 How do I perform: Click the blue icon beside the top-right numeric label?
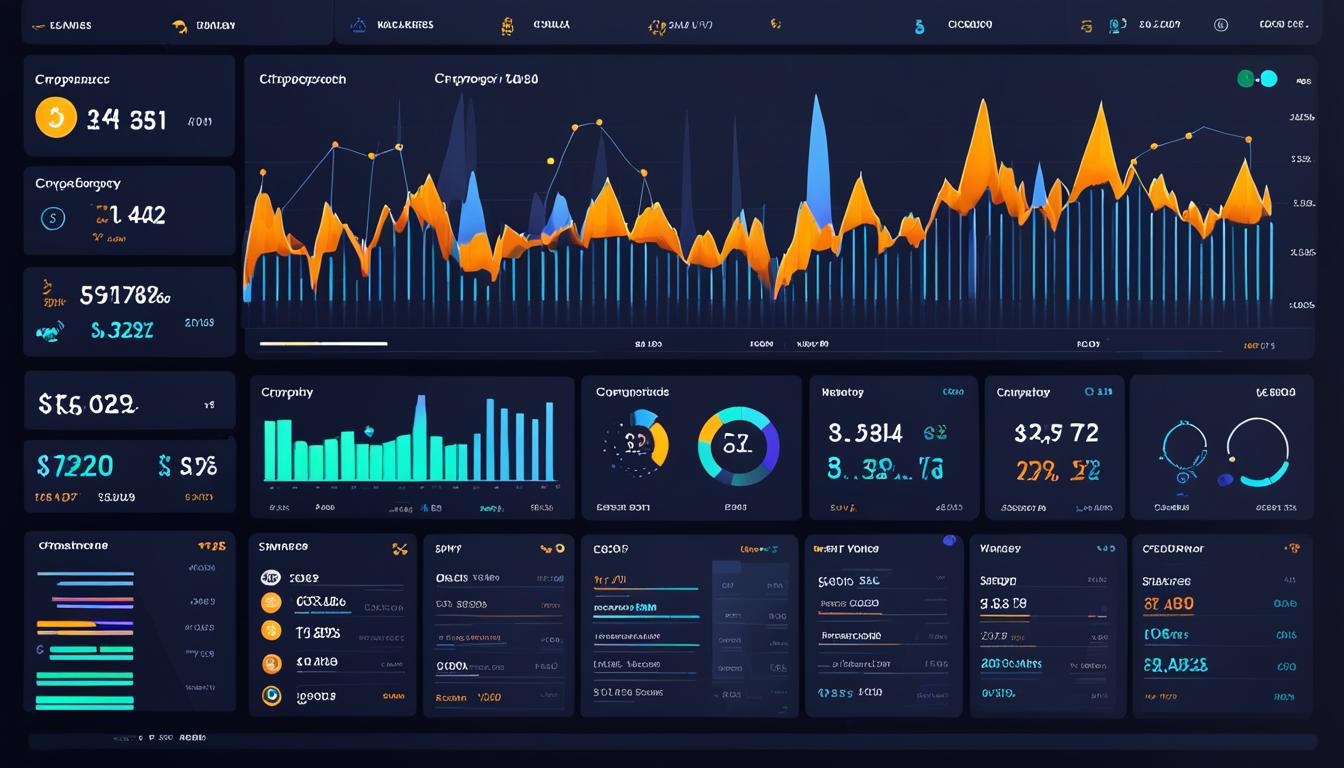coord(1117,25)
